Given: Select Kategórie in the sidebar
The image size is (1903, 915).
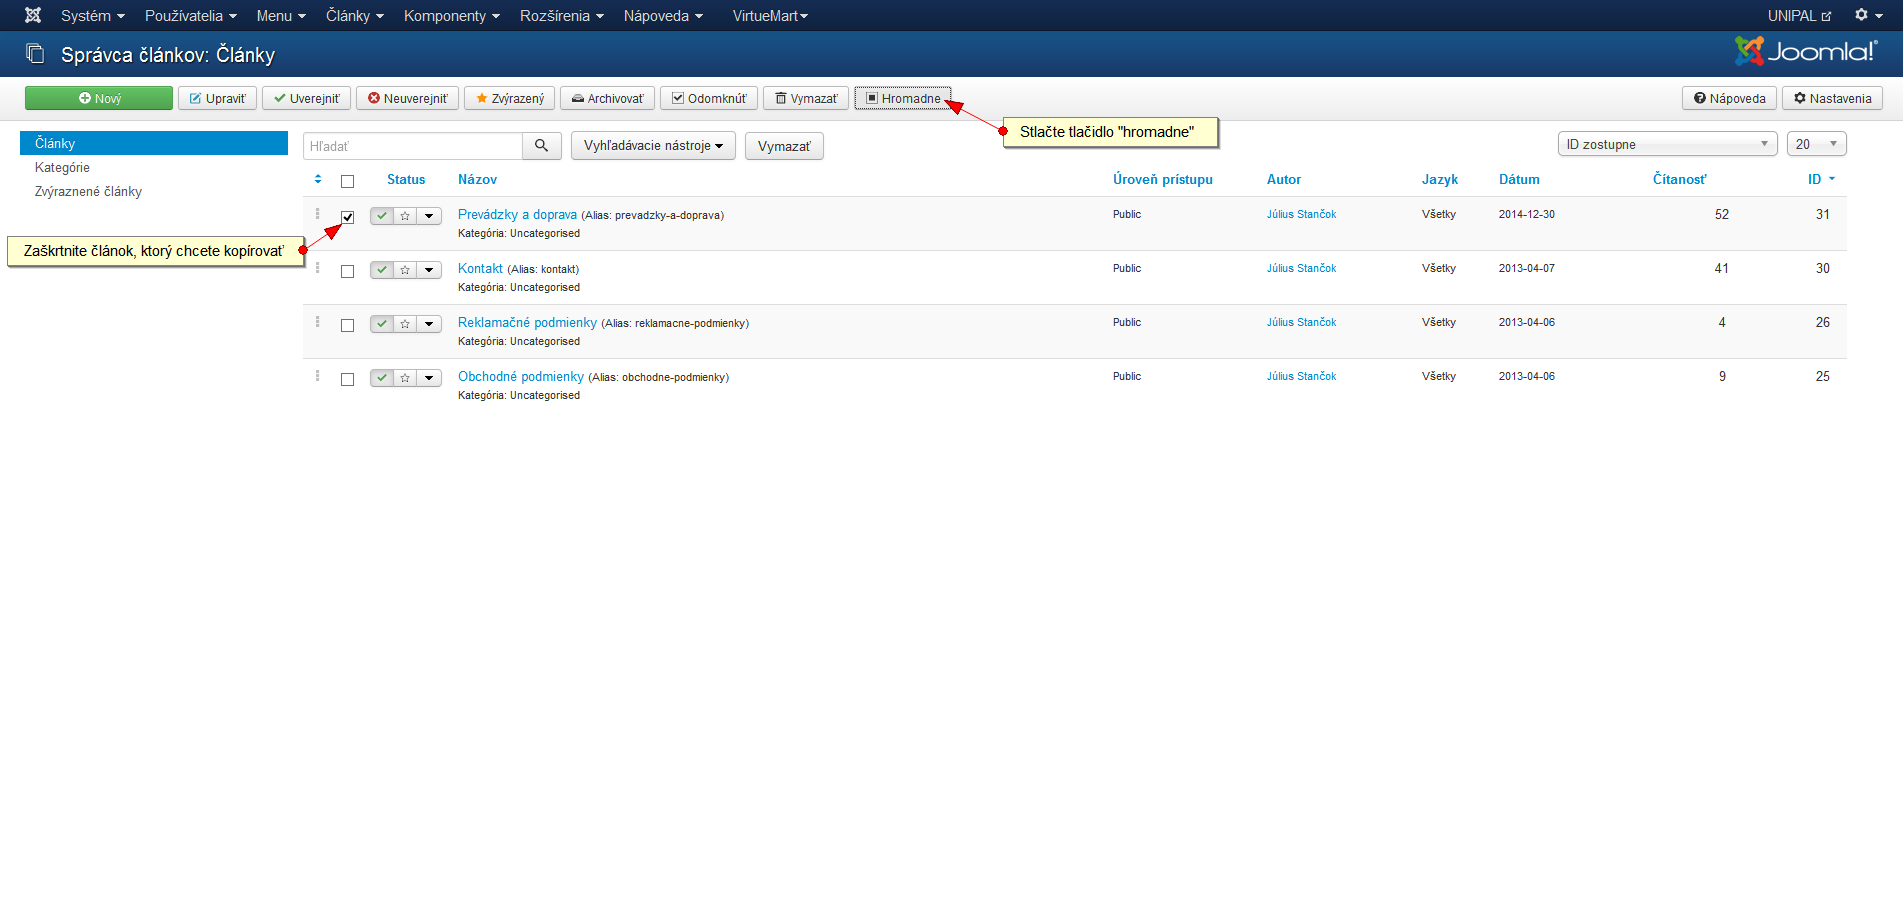Looking at the screenshot, I should point(62,167).
